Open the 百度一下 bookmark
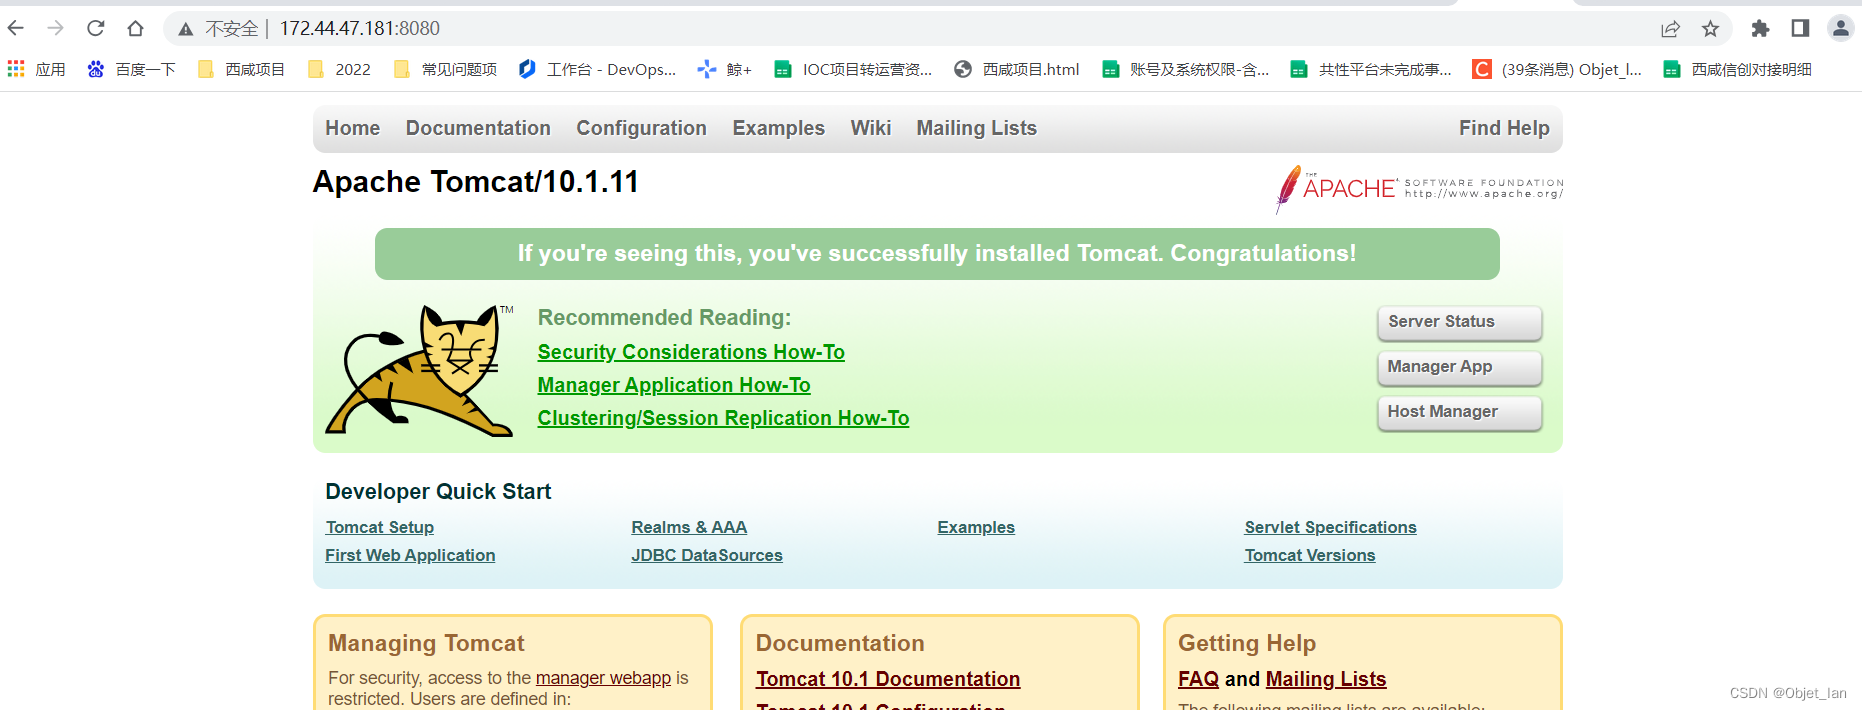Screen dimensions: 1862x710 [x=131, y=69]
